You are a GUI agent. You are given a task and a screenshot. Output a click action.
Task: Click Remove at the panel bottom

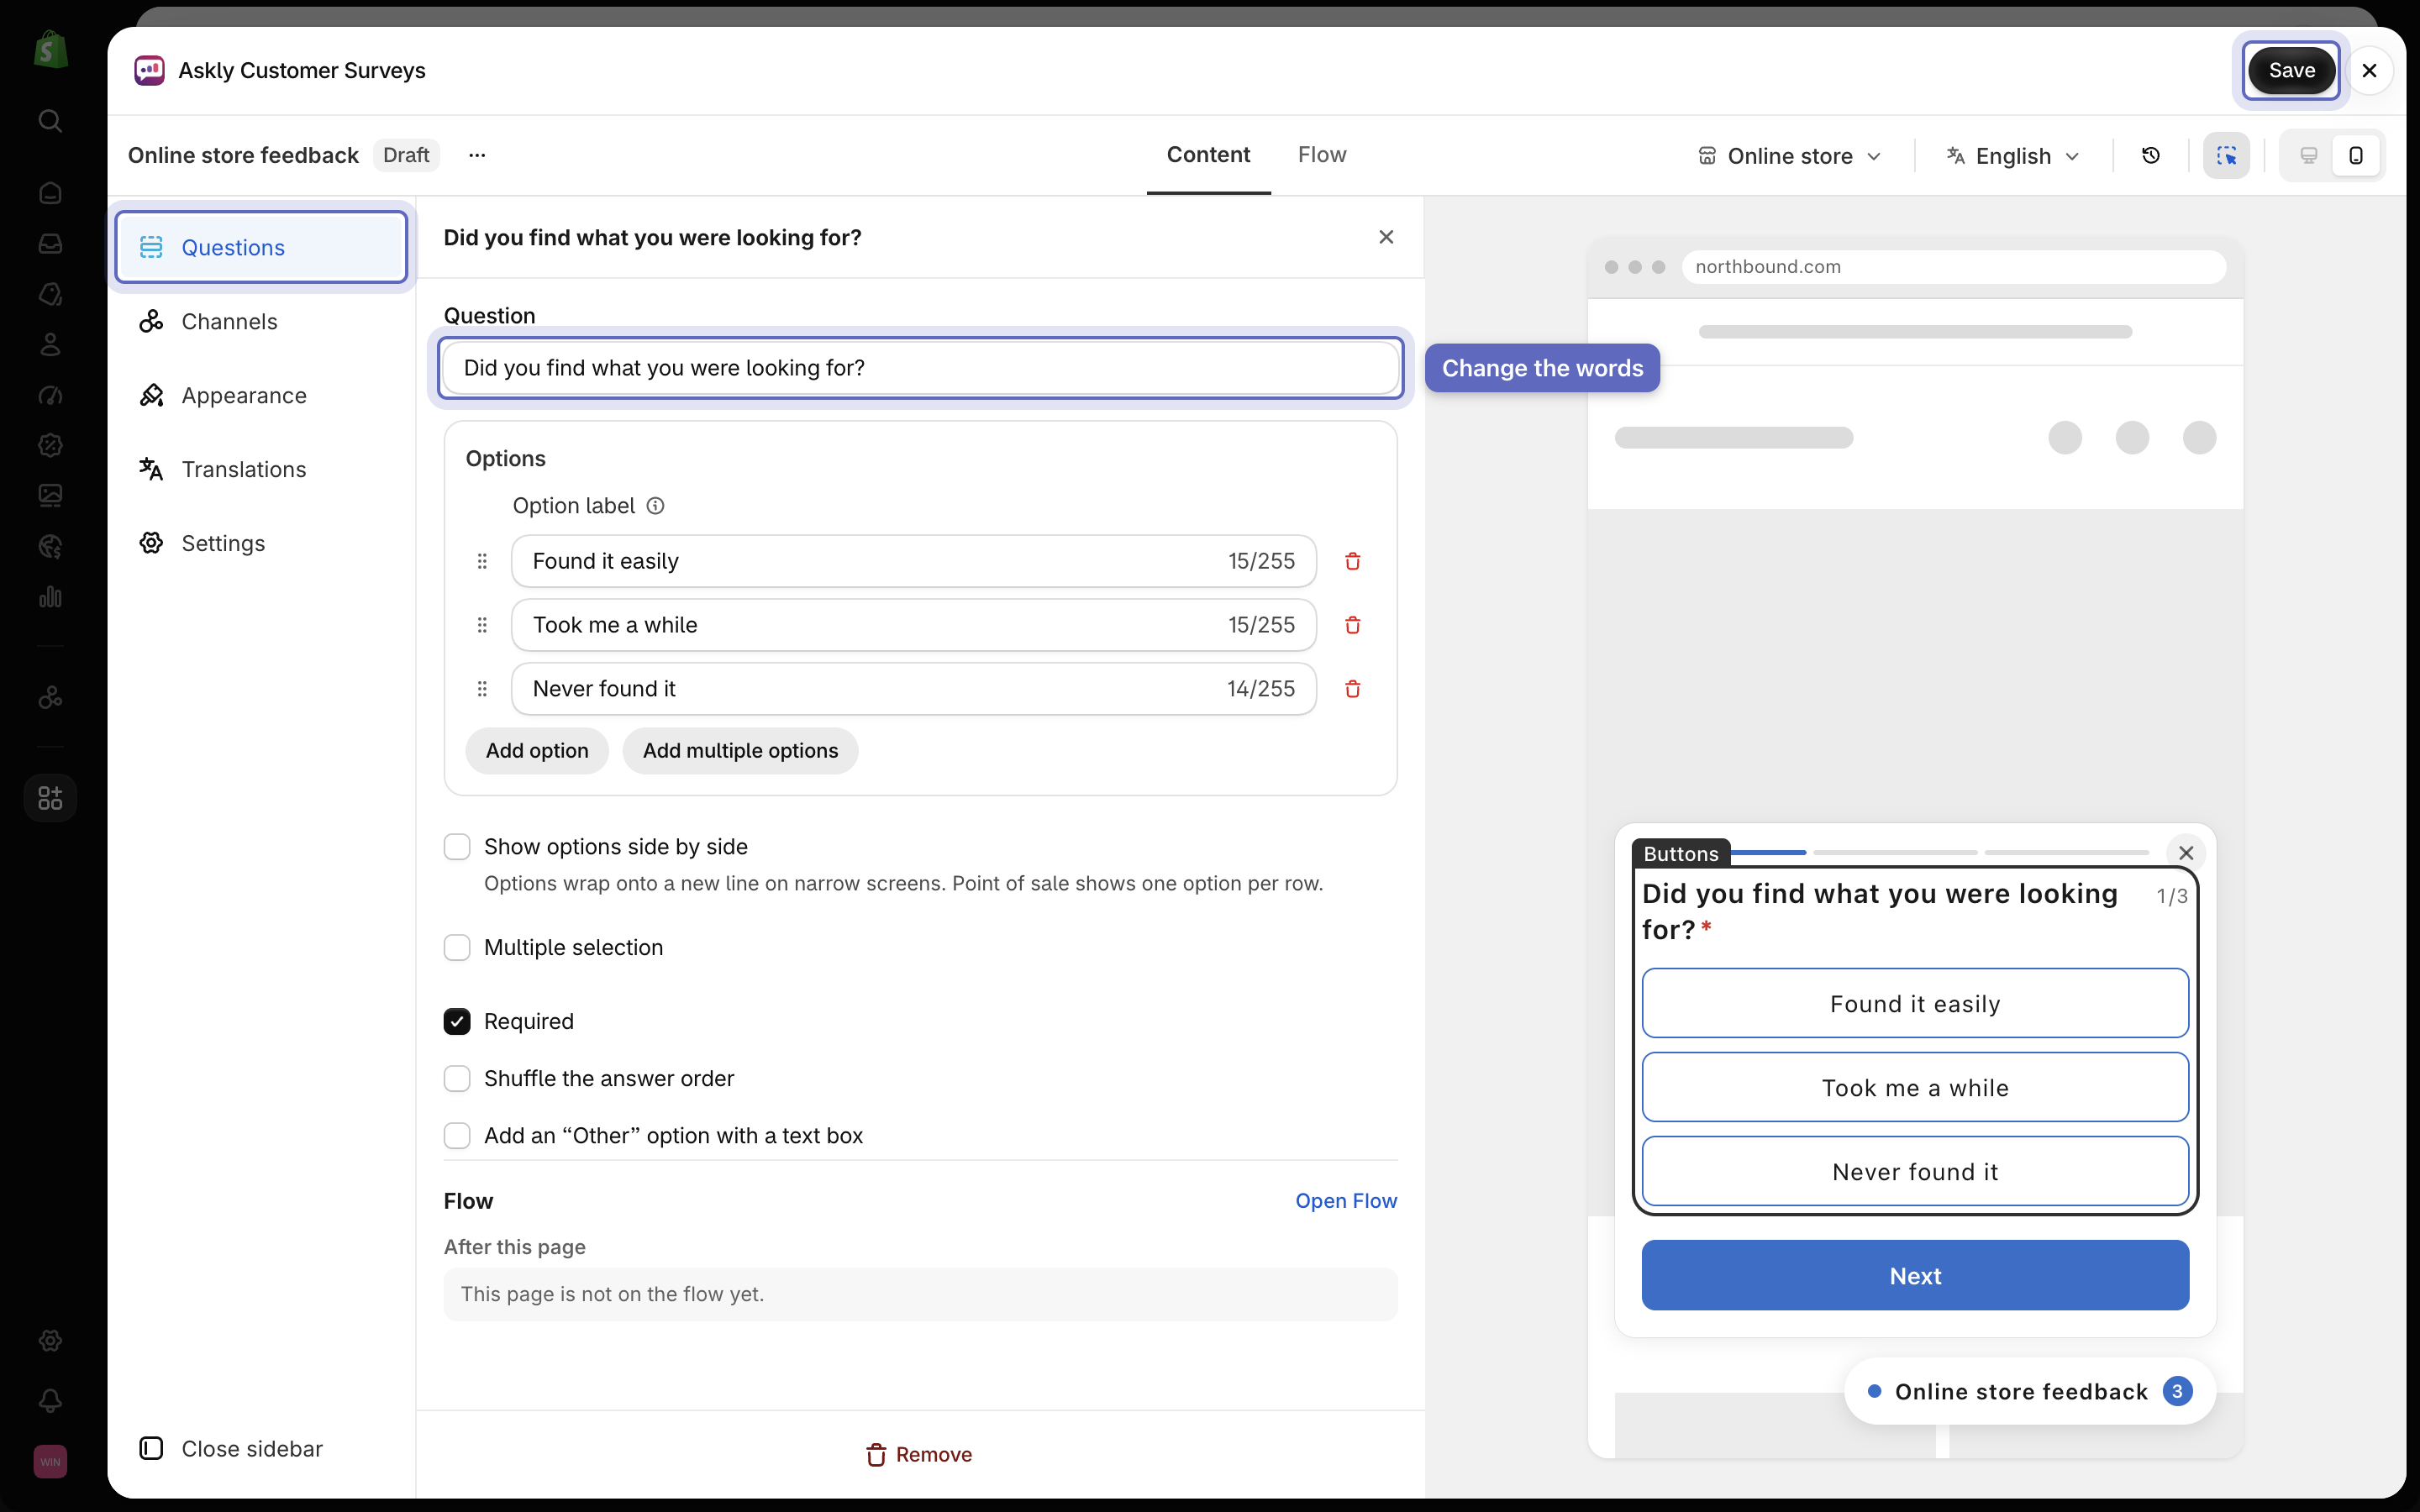919,1455
